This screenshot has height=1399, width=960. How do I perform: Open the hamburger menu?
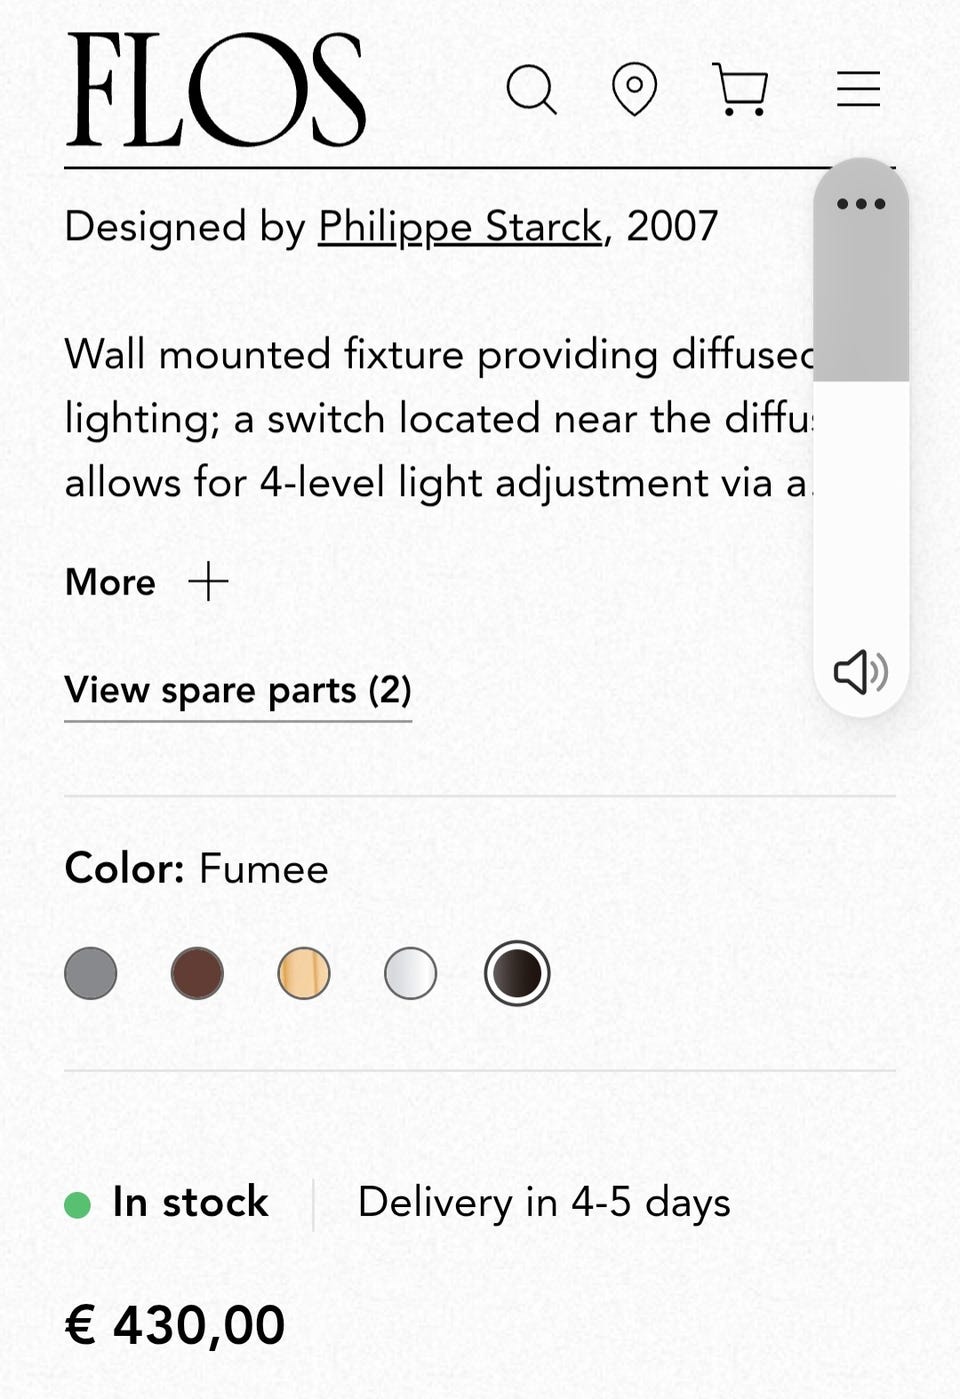858,90
